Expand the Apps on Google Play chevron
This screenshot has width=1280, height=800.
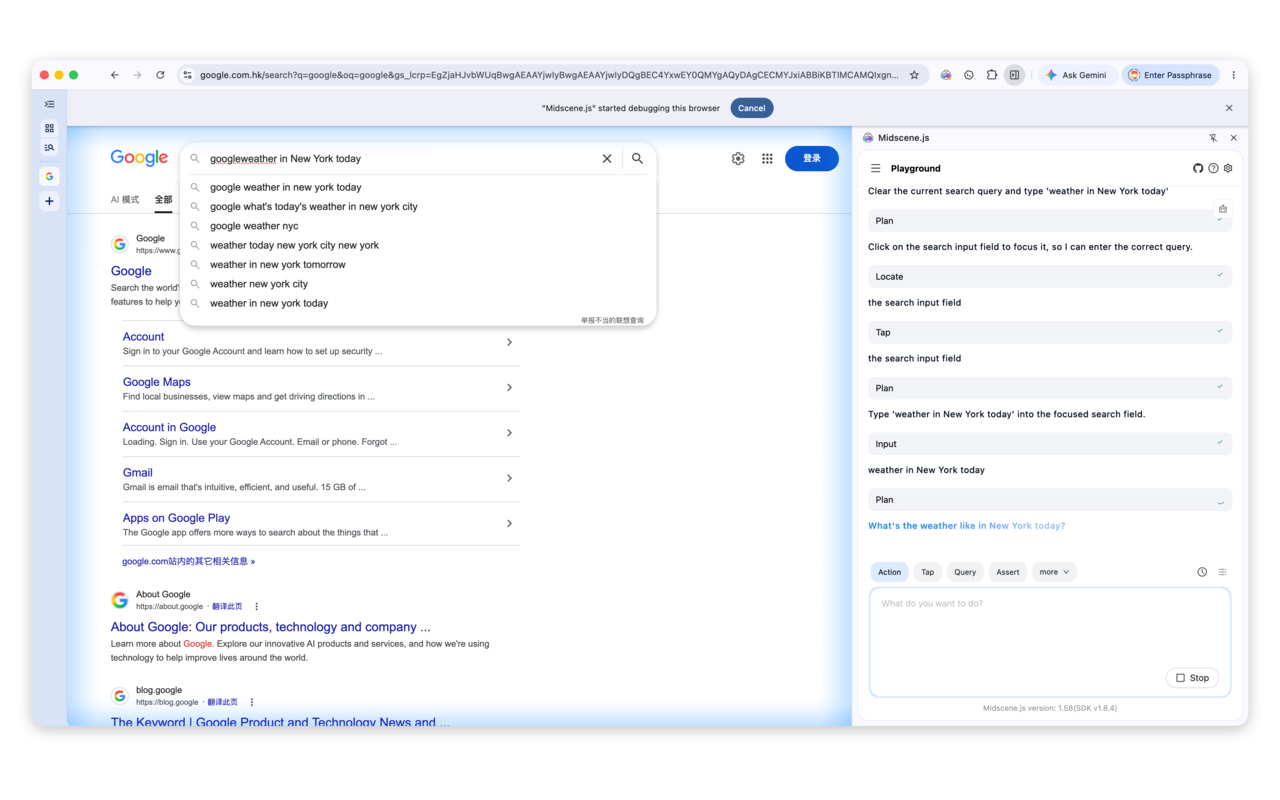click(x=509, y=523)
